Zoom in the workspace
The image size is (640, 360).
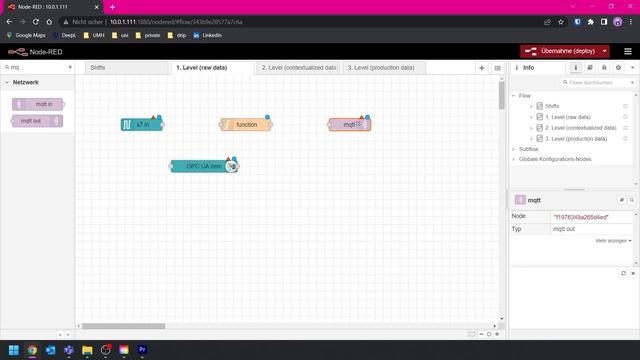[x=497, y=334]
